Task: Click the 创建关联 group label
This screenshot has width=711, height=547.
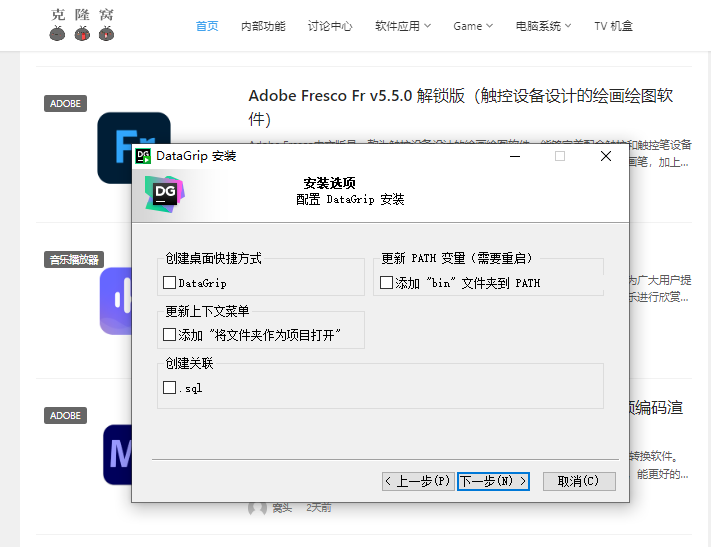Action: (189, 363)
